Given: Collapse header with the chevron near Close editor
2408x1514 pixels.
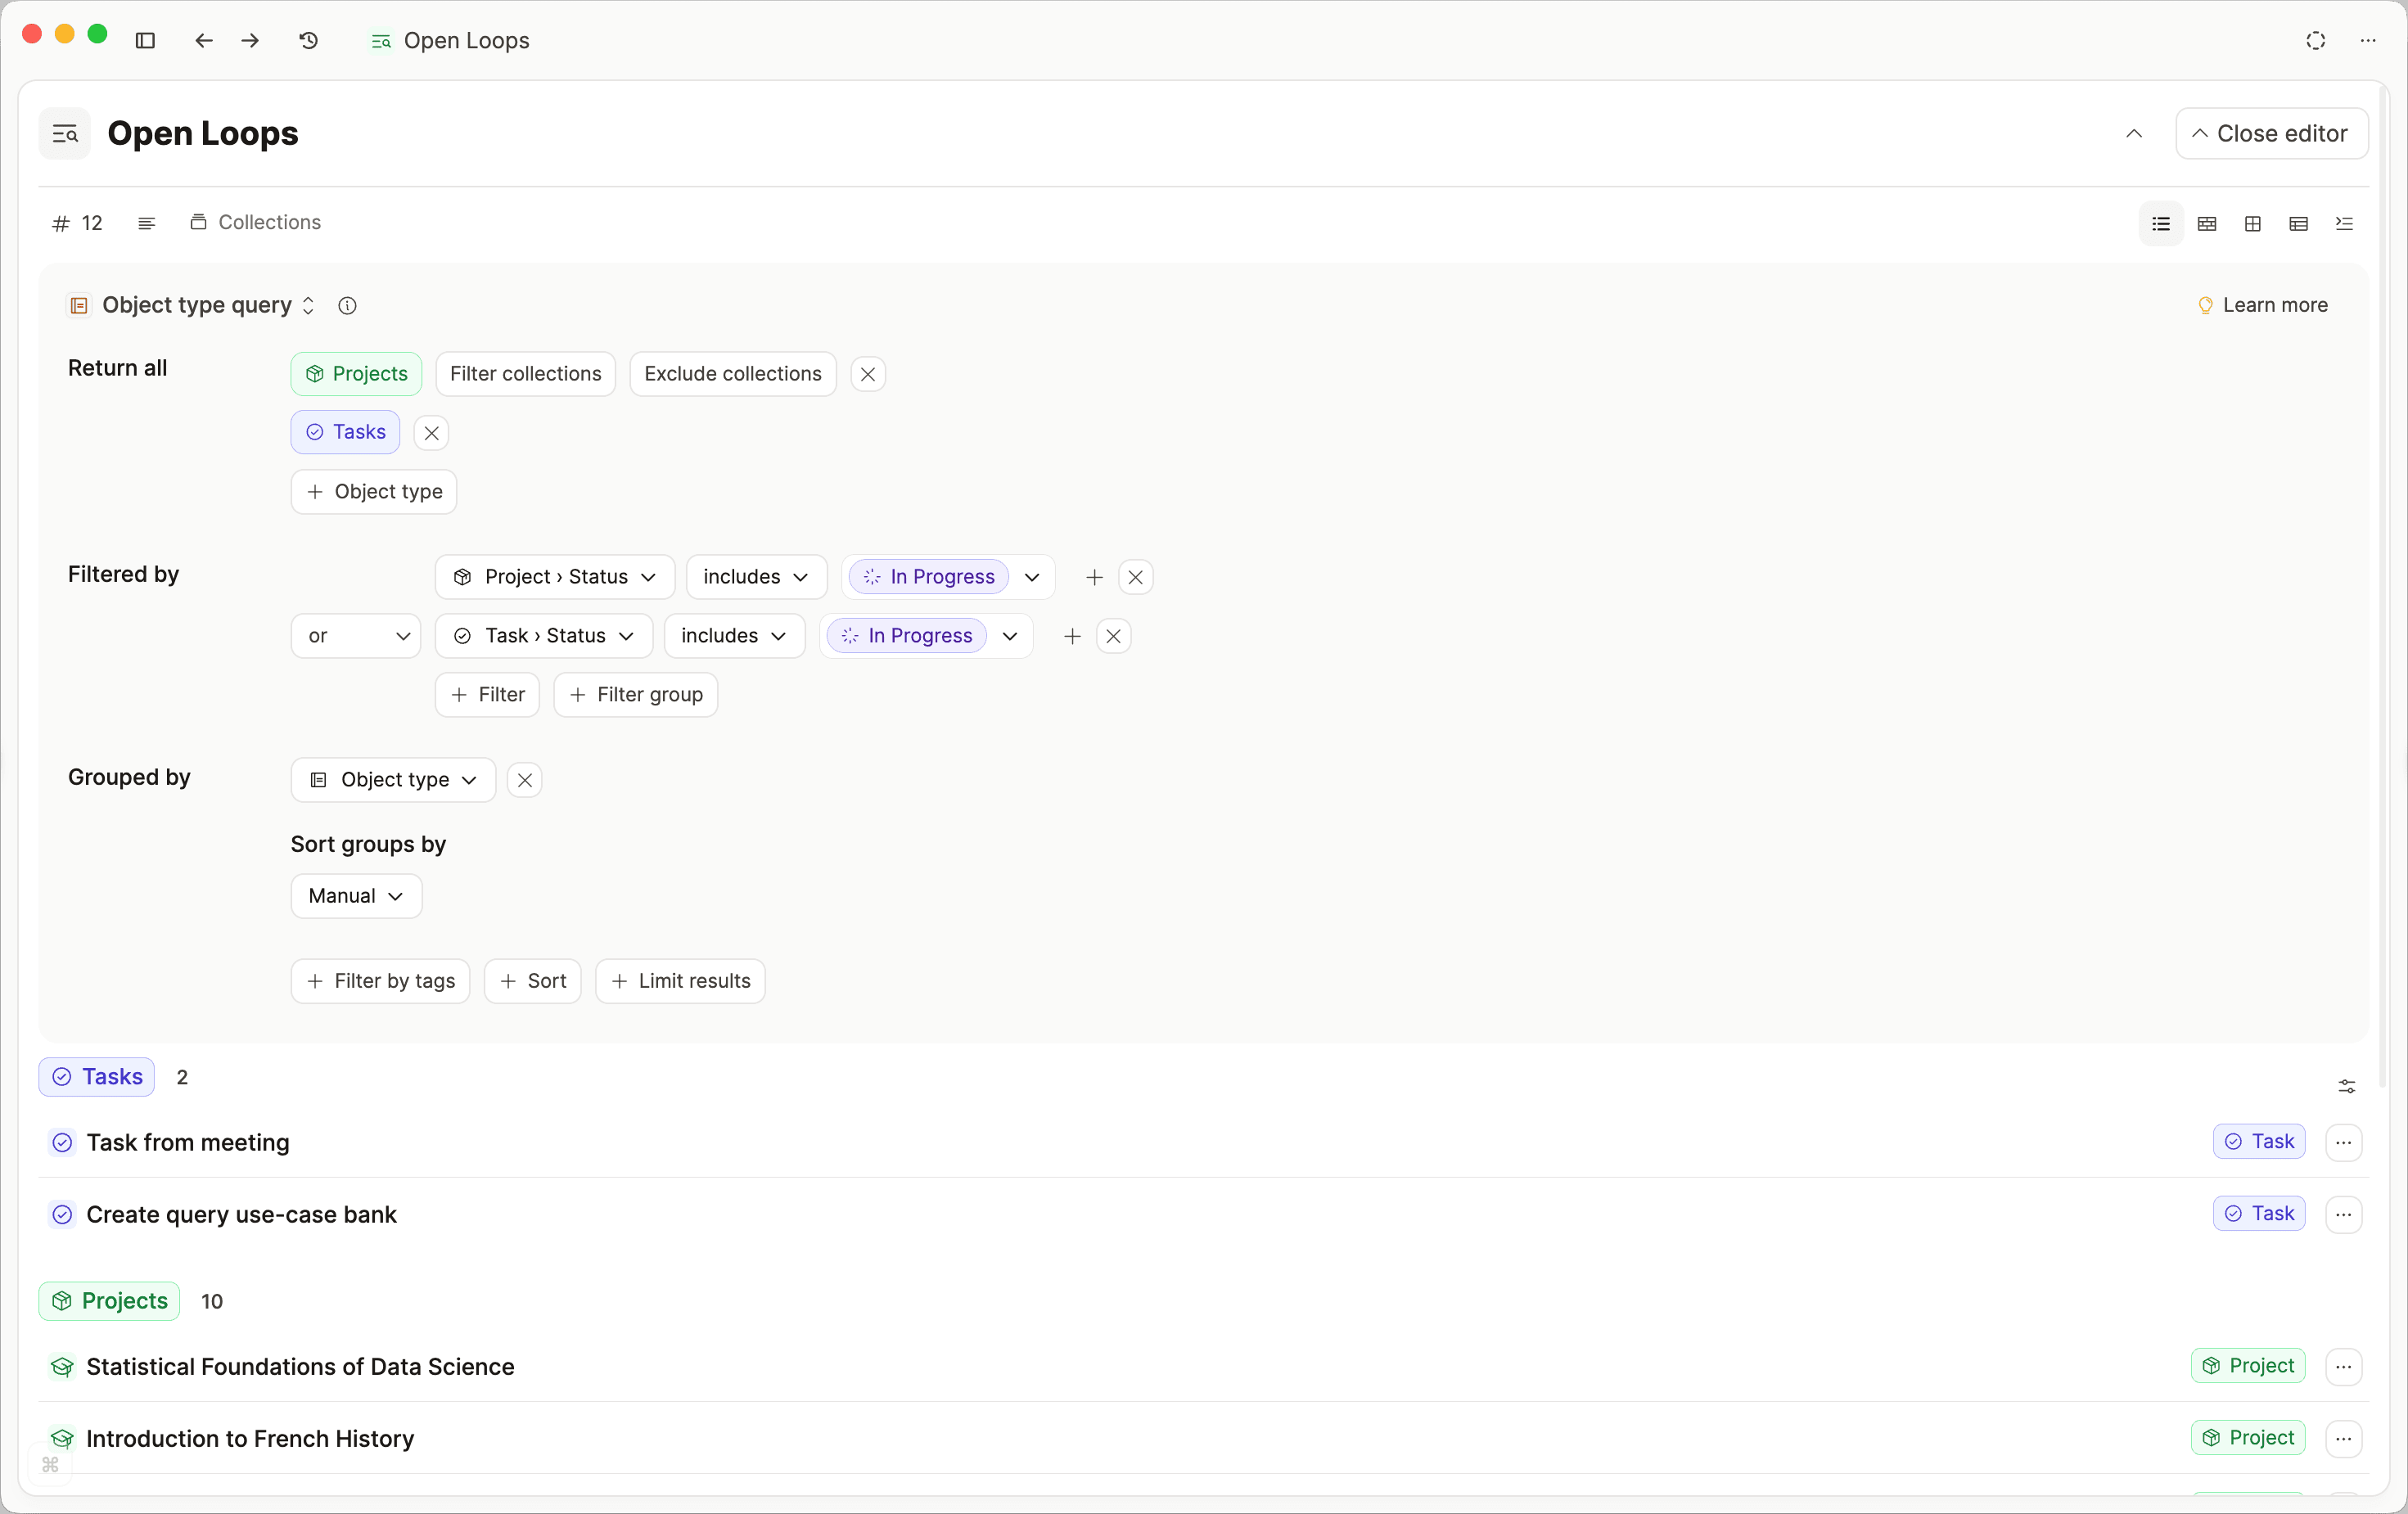Looking at the screenshot, I should (2134, 134).
